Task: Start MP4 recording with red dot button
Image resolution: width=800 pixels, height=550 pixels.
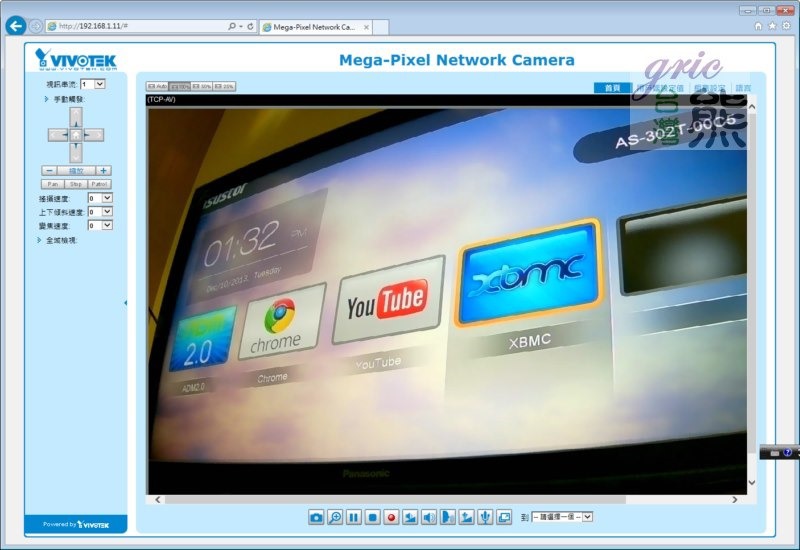Action: 391,517
